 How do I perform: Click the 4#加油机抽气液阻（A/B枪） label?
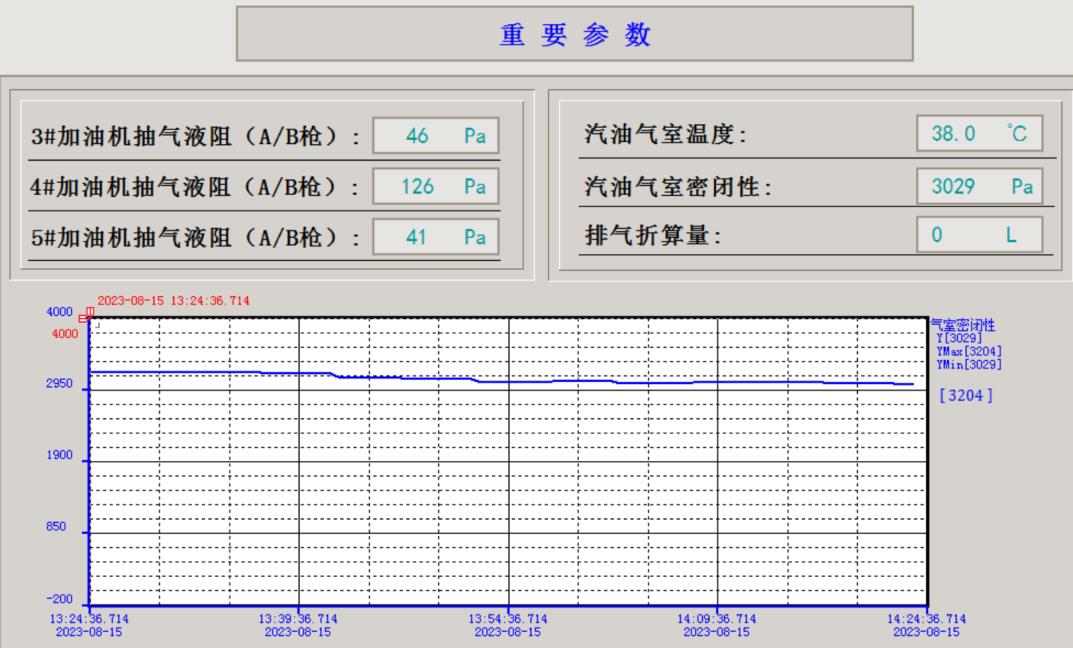[x=195, y=187]
